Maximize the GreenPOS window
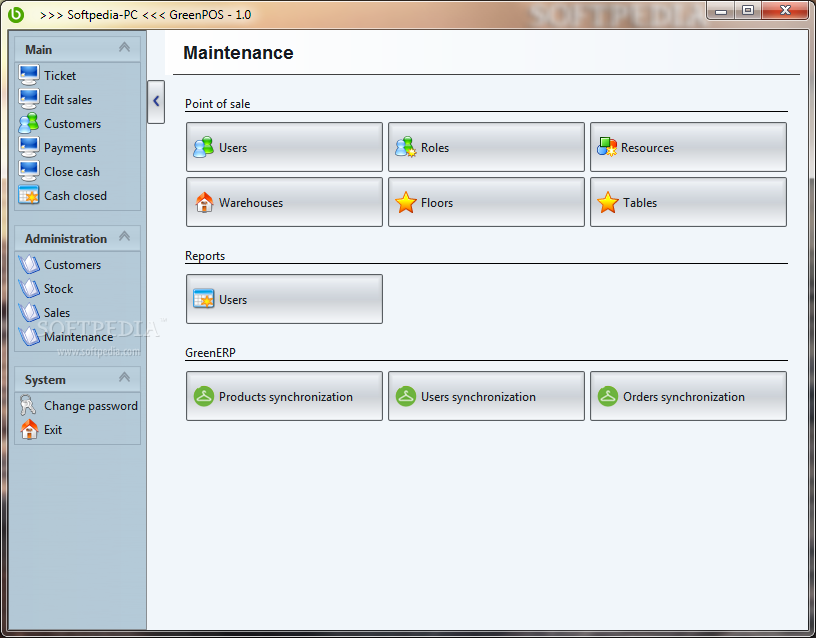 coord(748,10)
